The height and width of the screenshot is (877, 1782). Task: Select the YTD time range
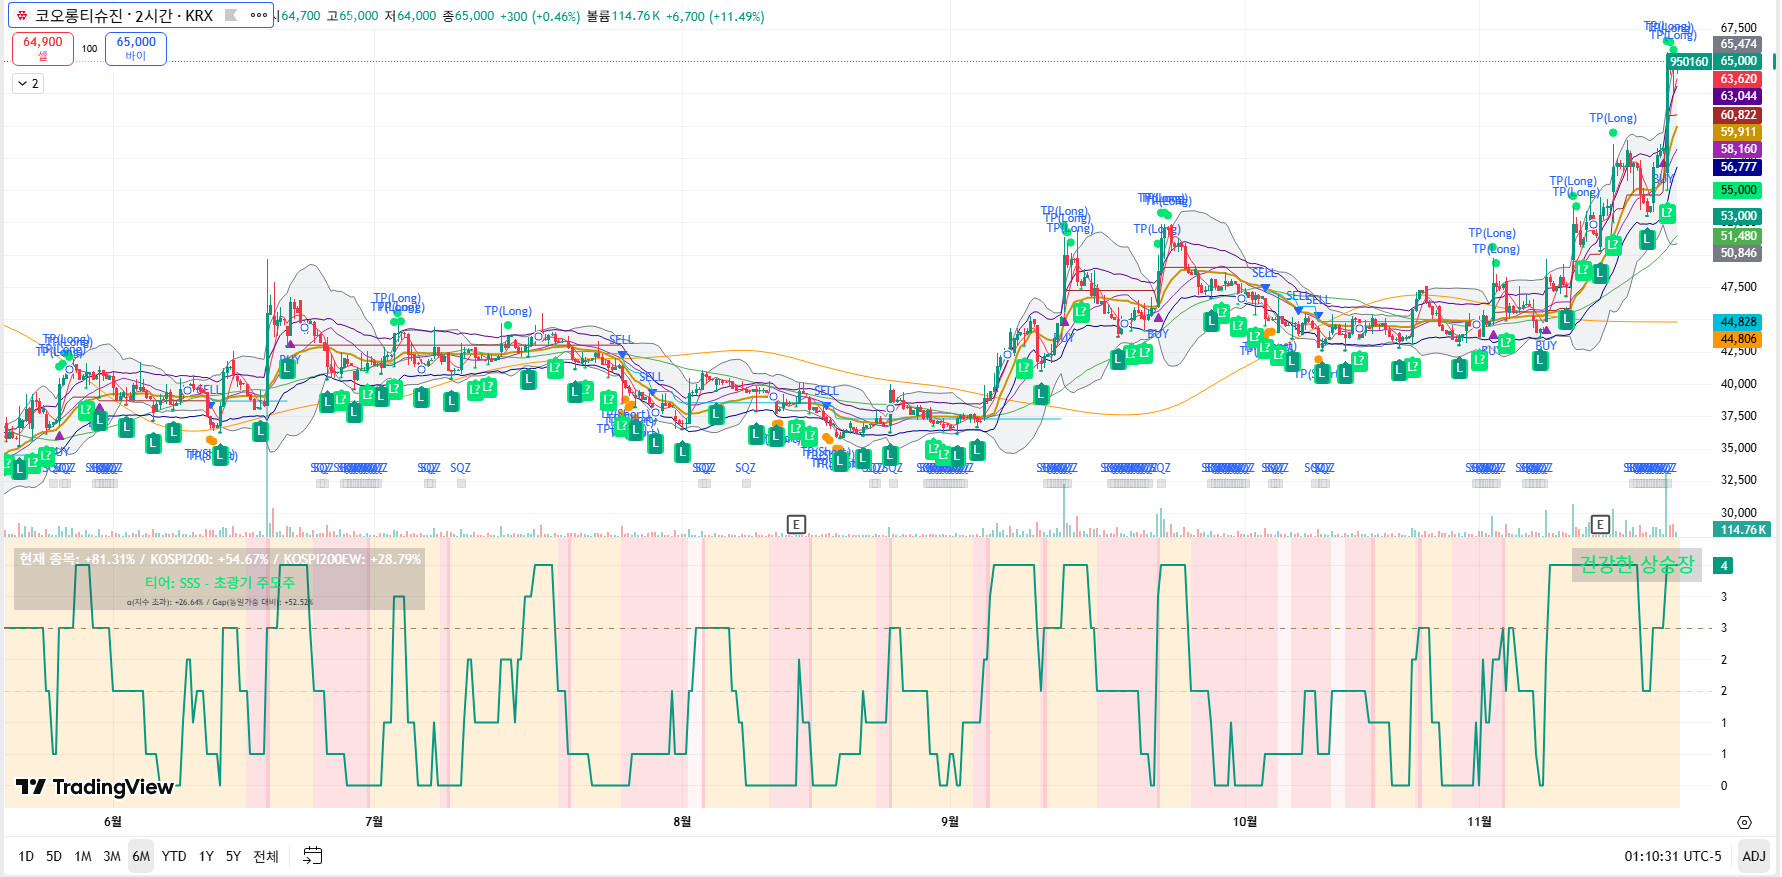click(x=174, y=856)
